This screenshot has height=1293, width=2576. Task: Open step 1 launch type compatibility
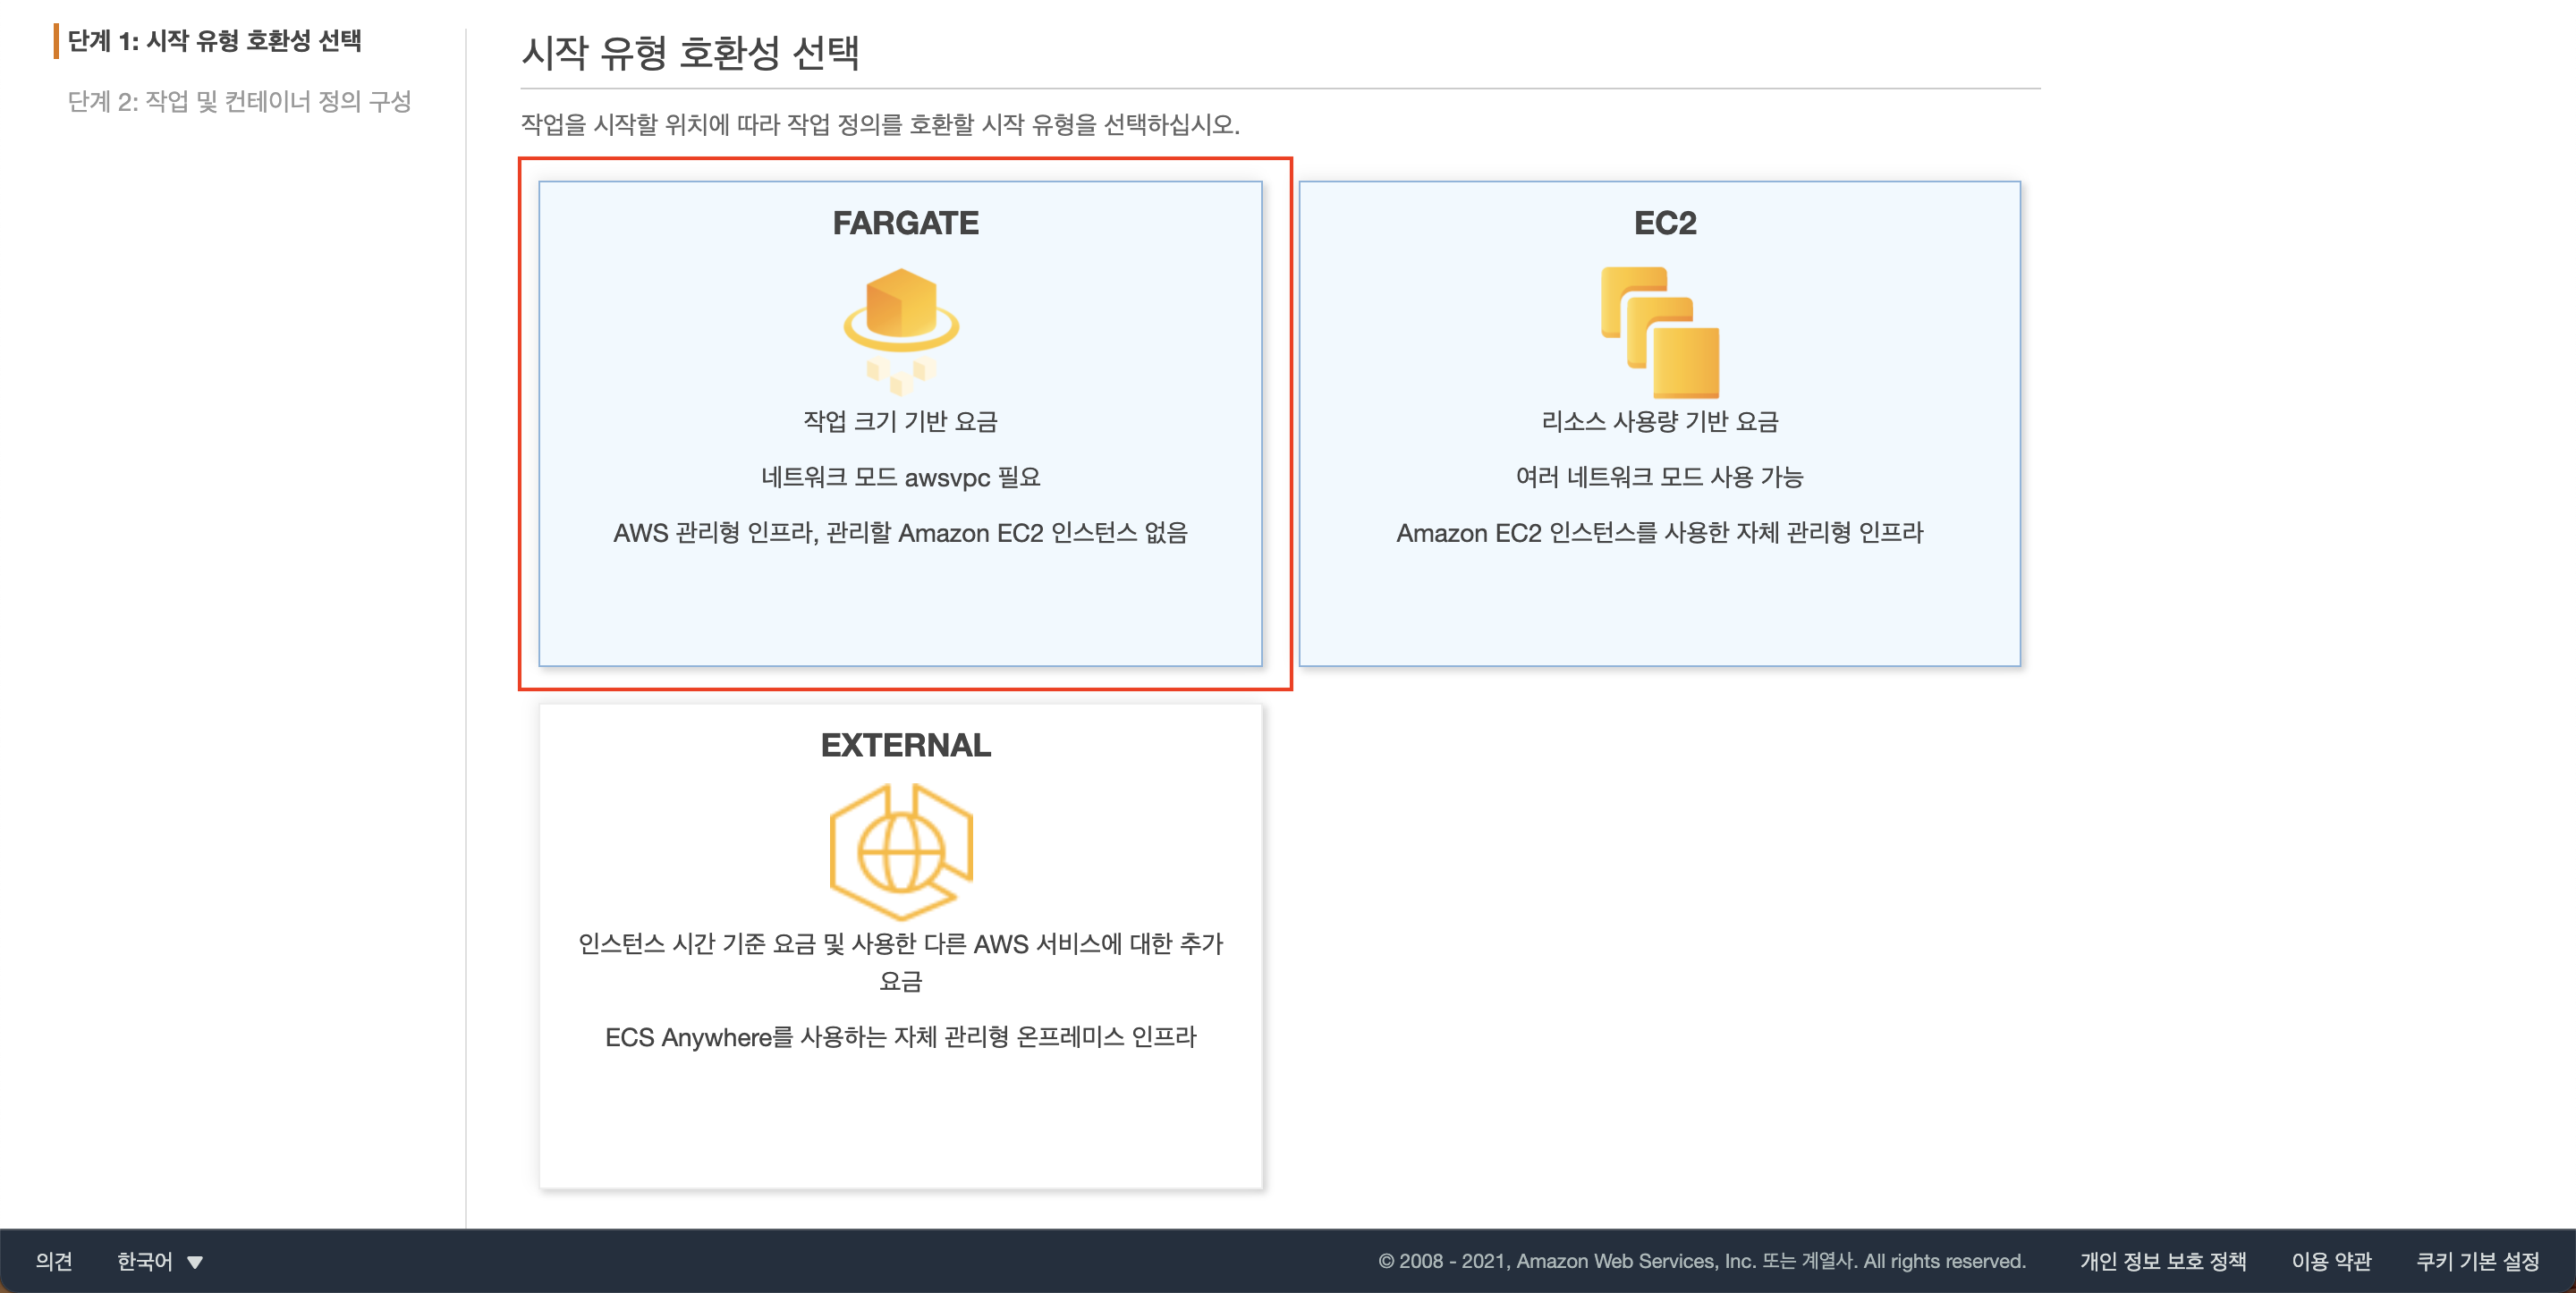[213, 41]
